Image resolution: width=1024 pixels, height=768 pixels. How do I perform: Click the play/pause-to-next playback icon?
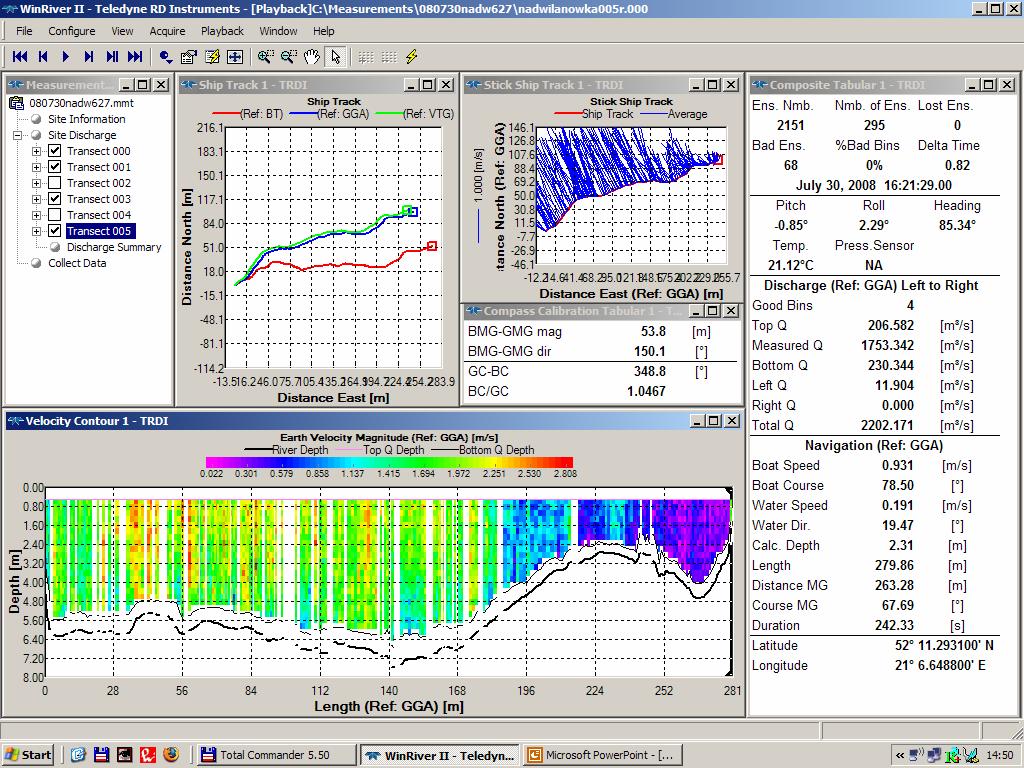[x=112, y=57]
